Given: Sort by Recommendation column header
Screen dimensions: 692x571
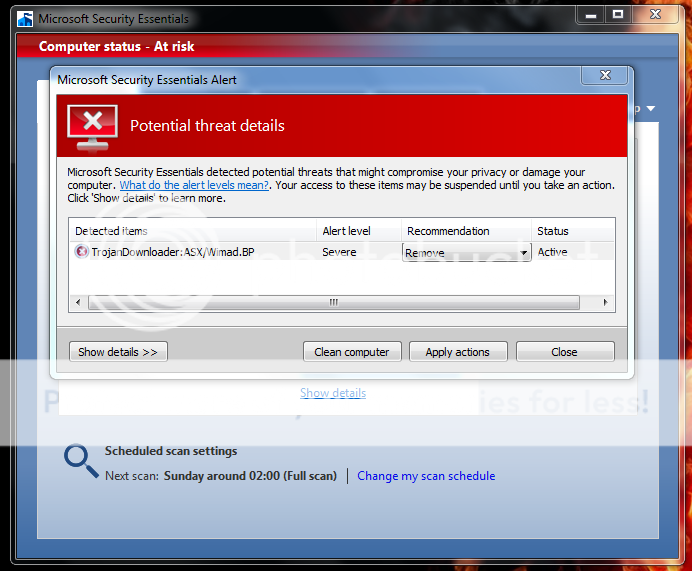Looking at the screenshot, I should click(466, 231).
